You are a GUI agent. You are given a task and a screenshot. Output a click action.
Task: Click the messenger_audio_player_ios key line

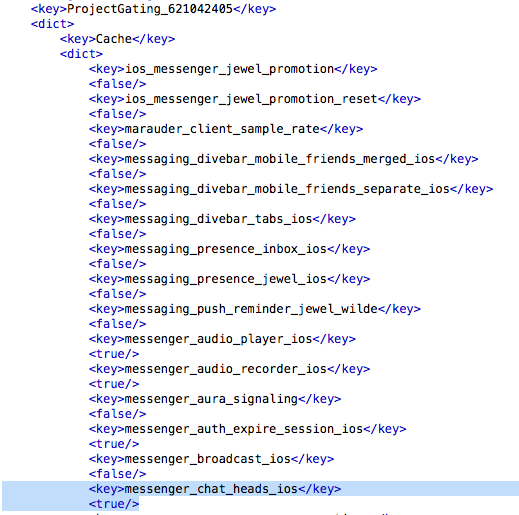point(222,339)
